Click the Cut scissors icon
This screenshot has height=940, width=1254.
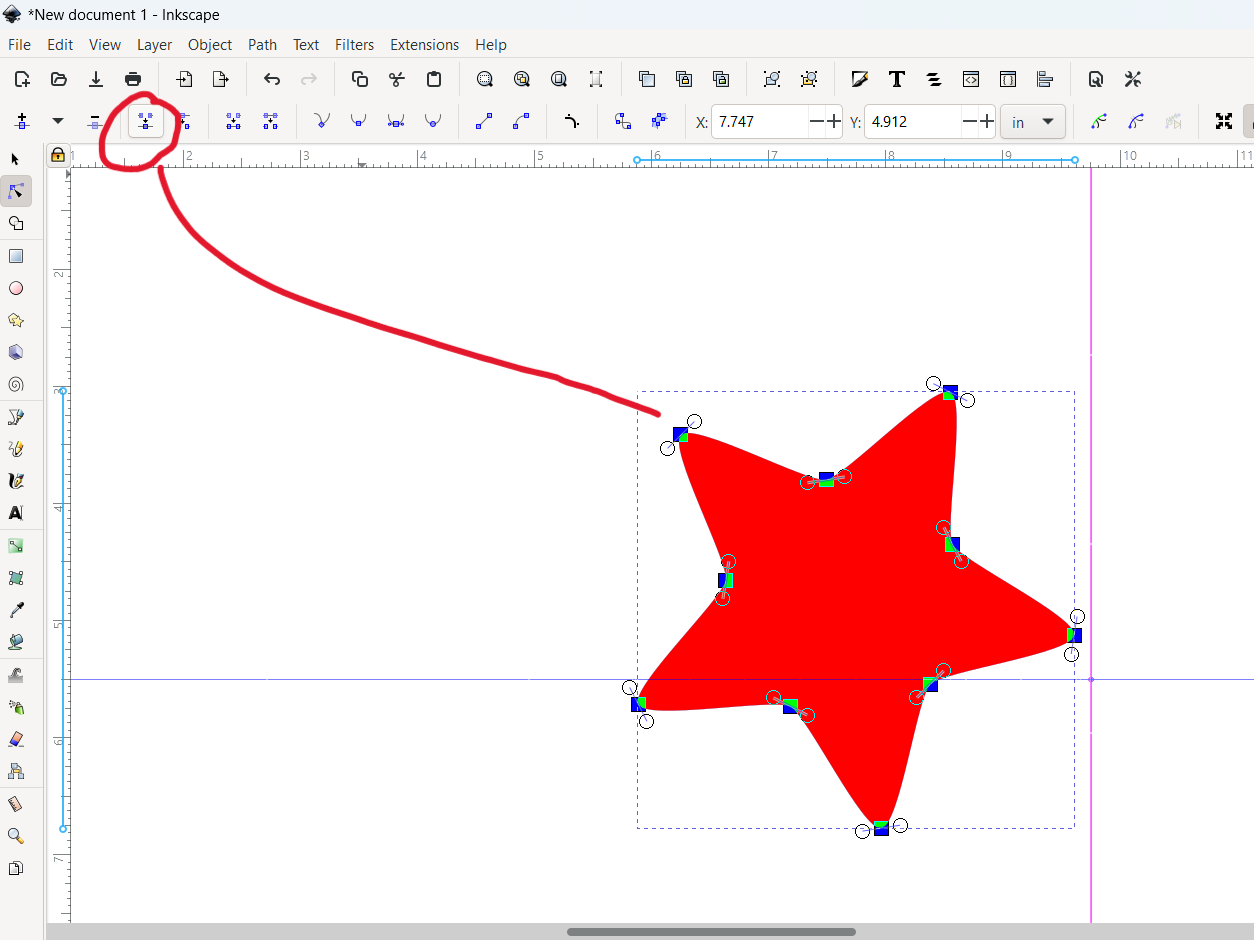click(397, 79)
